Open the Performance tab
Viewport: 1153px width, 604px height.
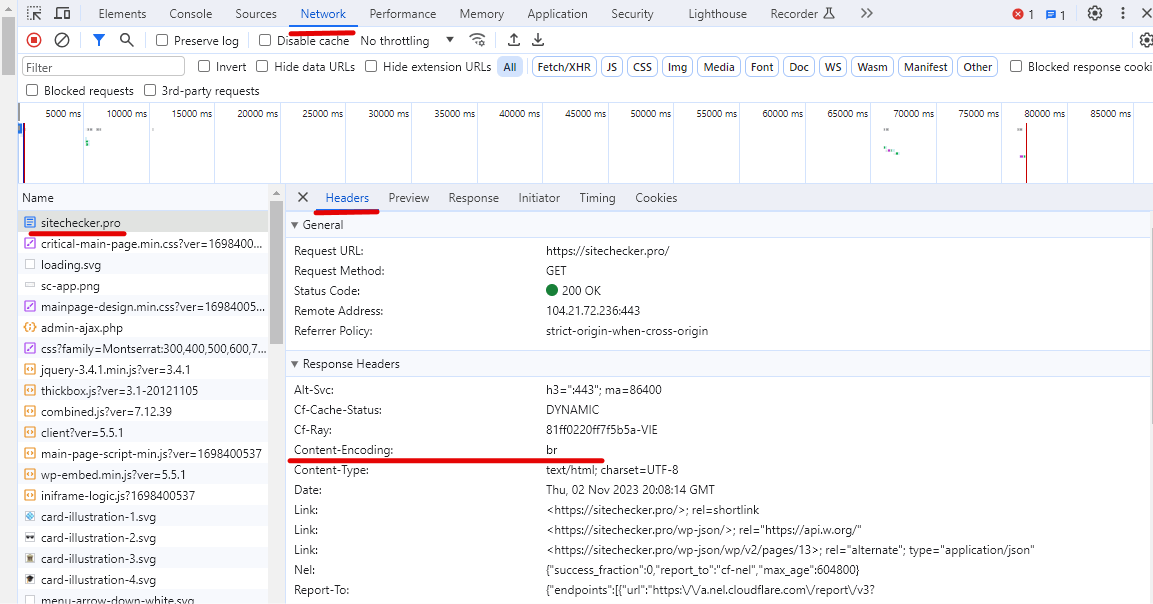[402, 13]
